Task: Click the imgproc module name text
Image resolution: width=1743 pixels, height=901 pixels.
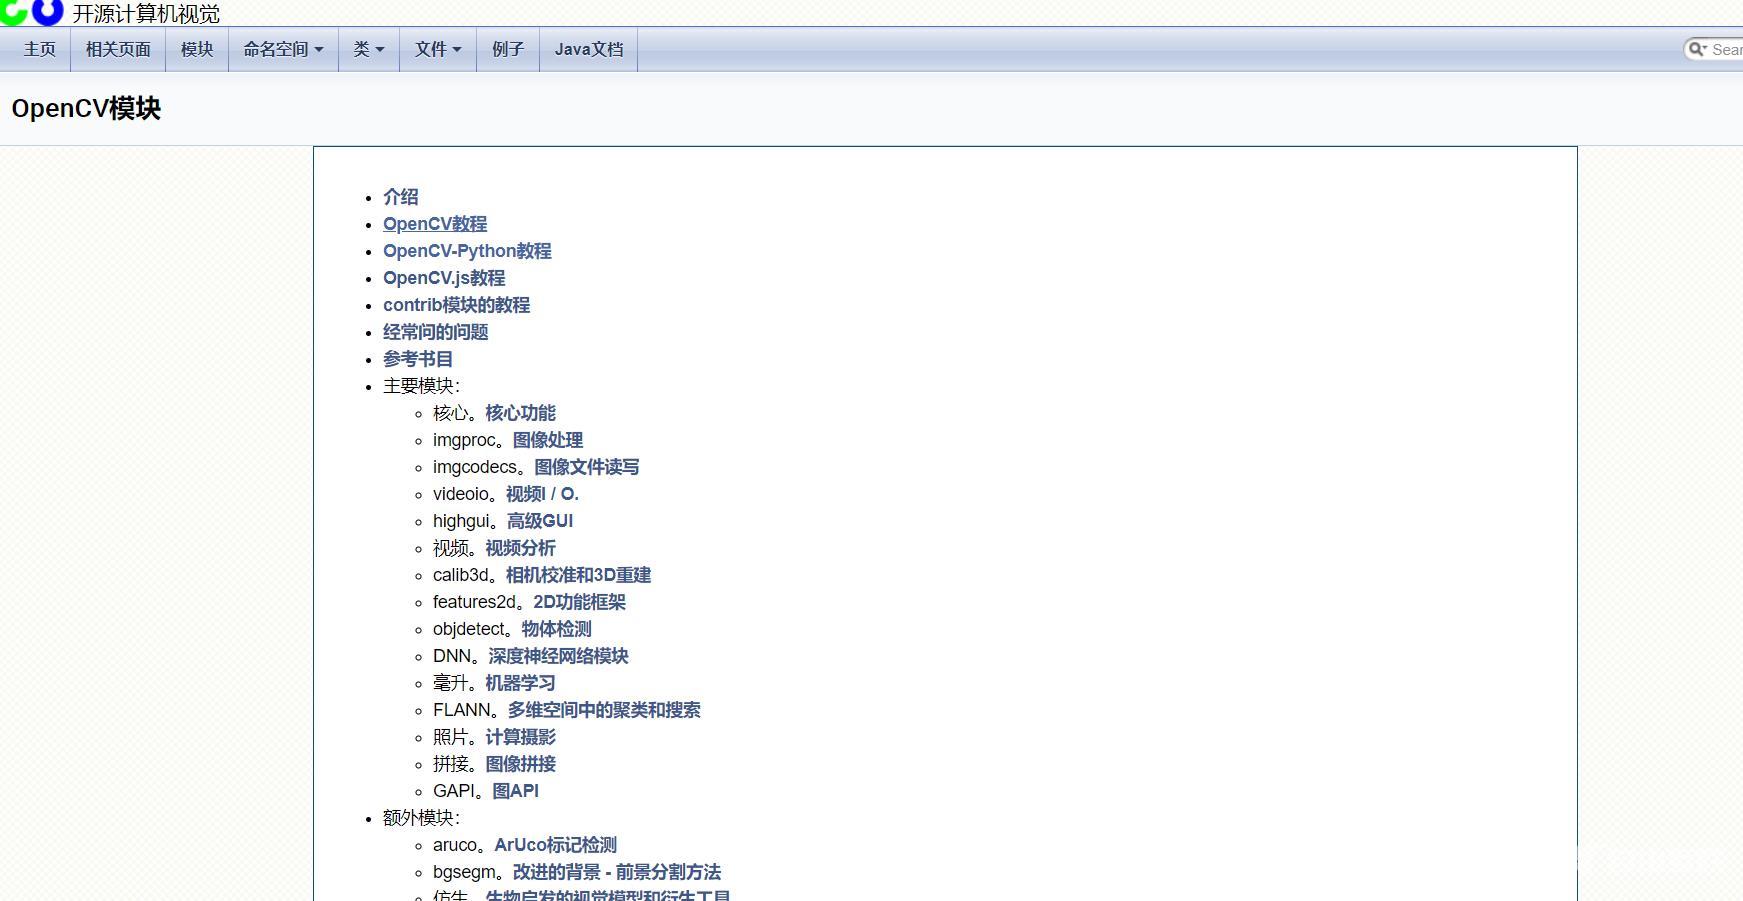Action: point(464,440)
